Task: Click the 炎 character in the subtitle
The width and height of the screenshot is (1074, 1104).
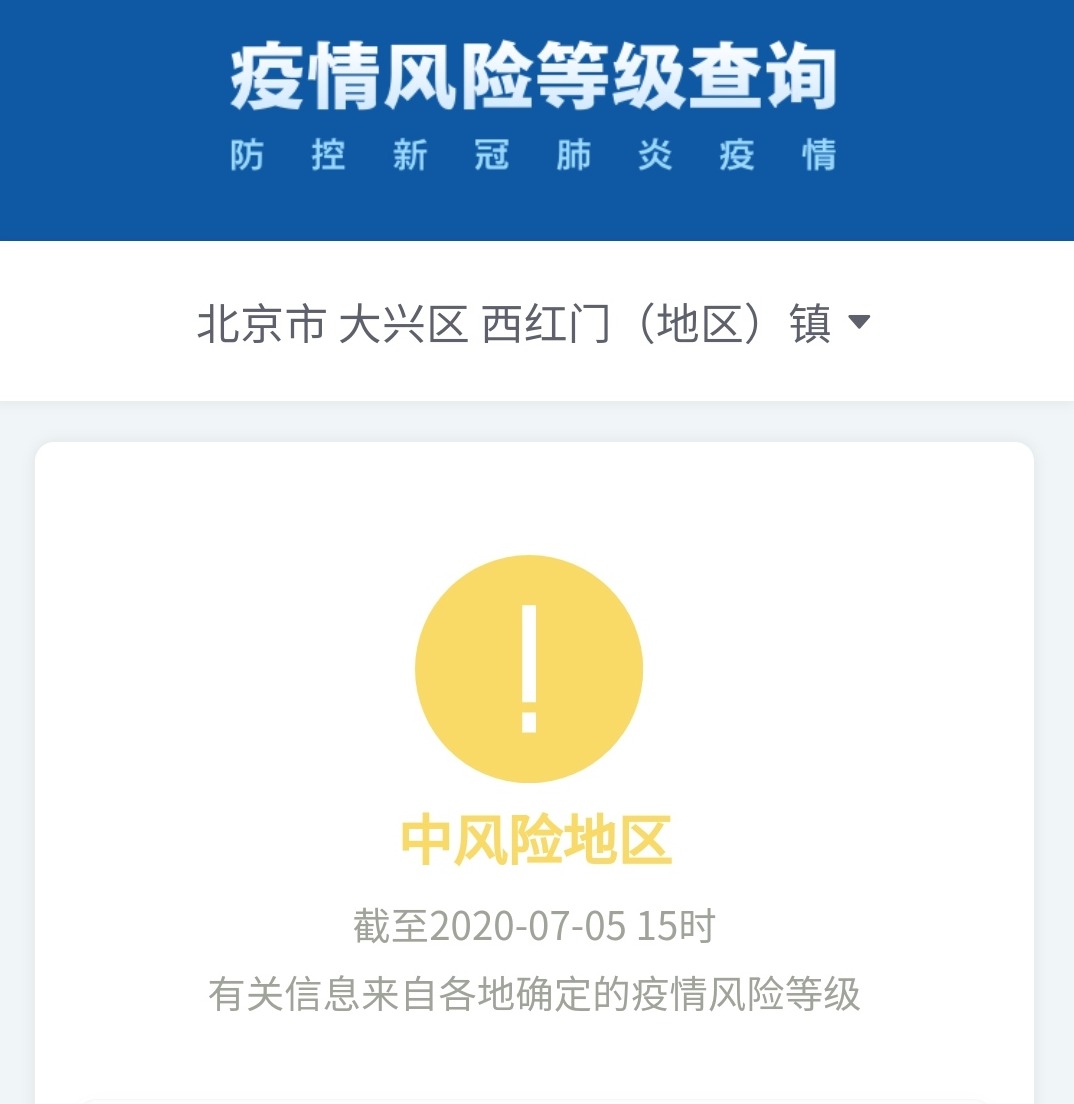Action: pos(656,155)
